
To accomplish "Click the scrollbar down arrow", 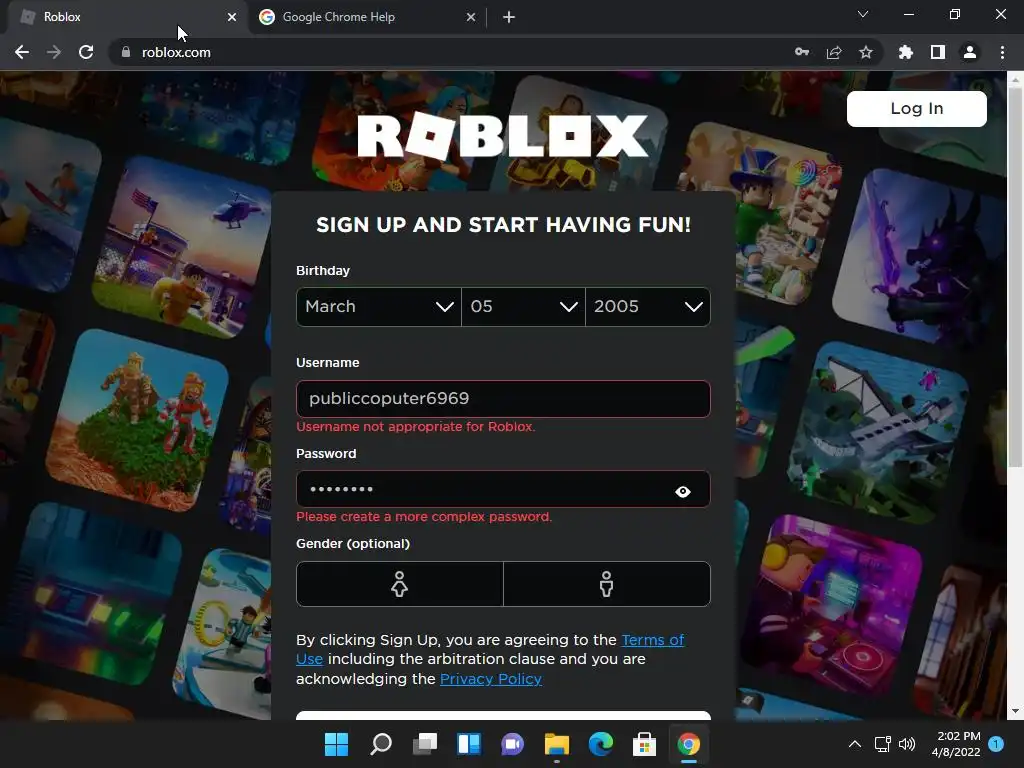I will [x=1015, y=711].
